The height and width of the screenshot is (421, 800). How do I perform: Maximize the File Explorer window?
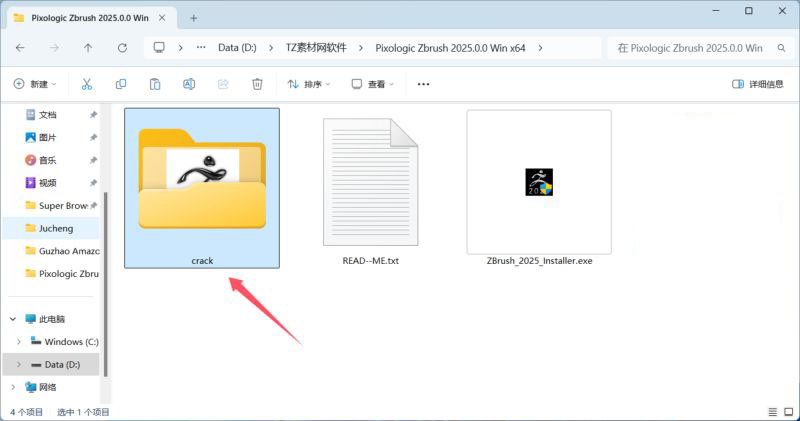tap(748, 11)
